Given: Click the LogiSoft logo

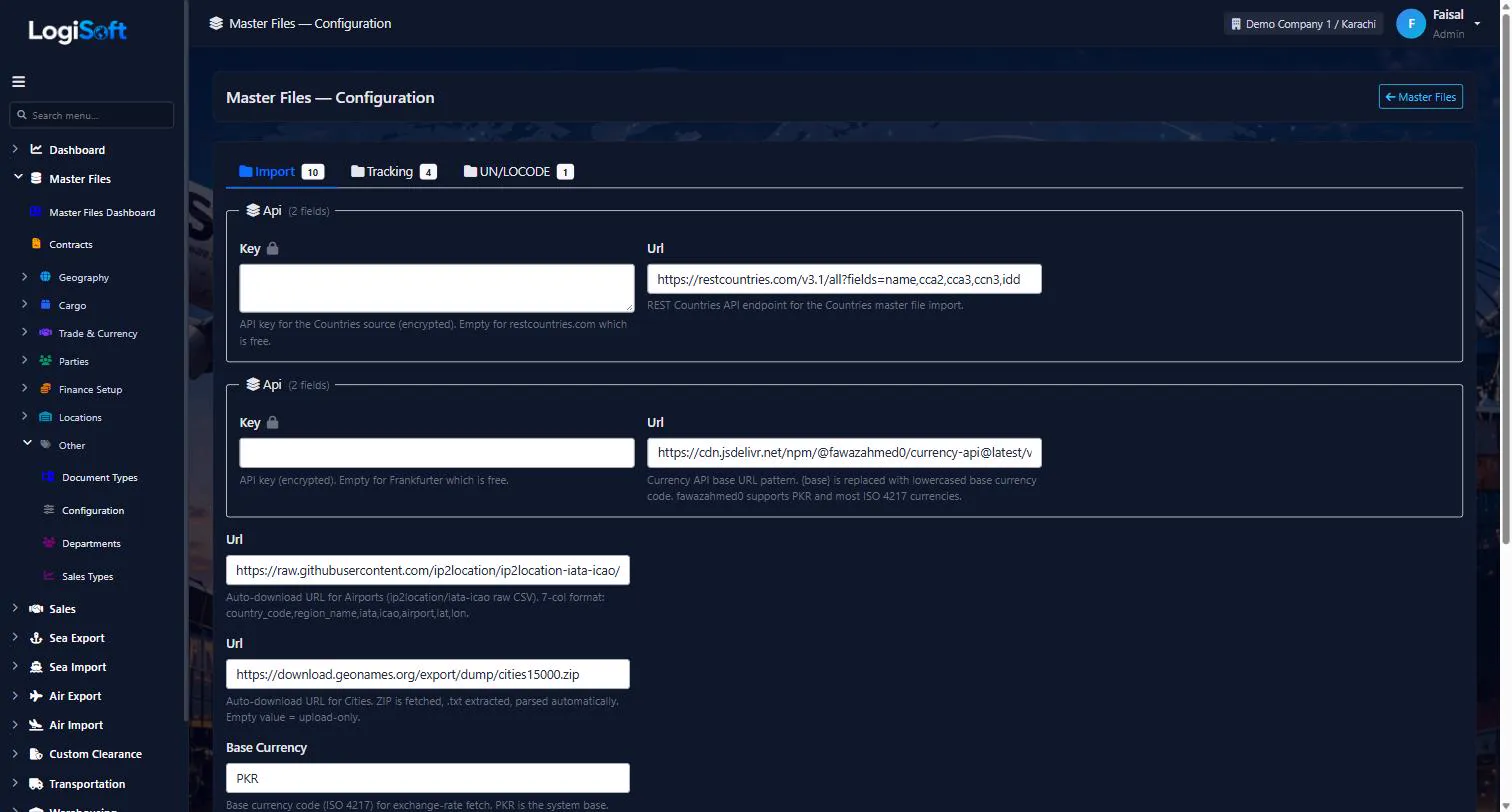Looking at the screenshot, I should [x=78, y=31].
